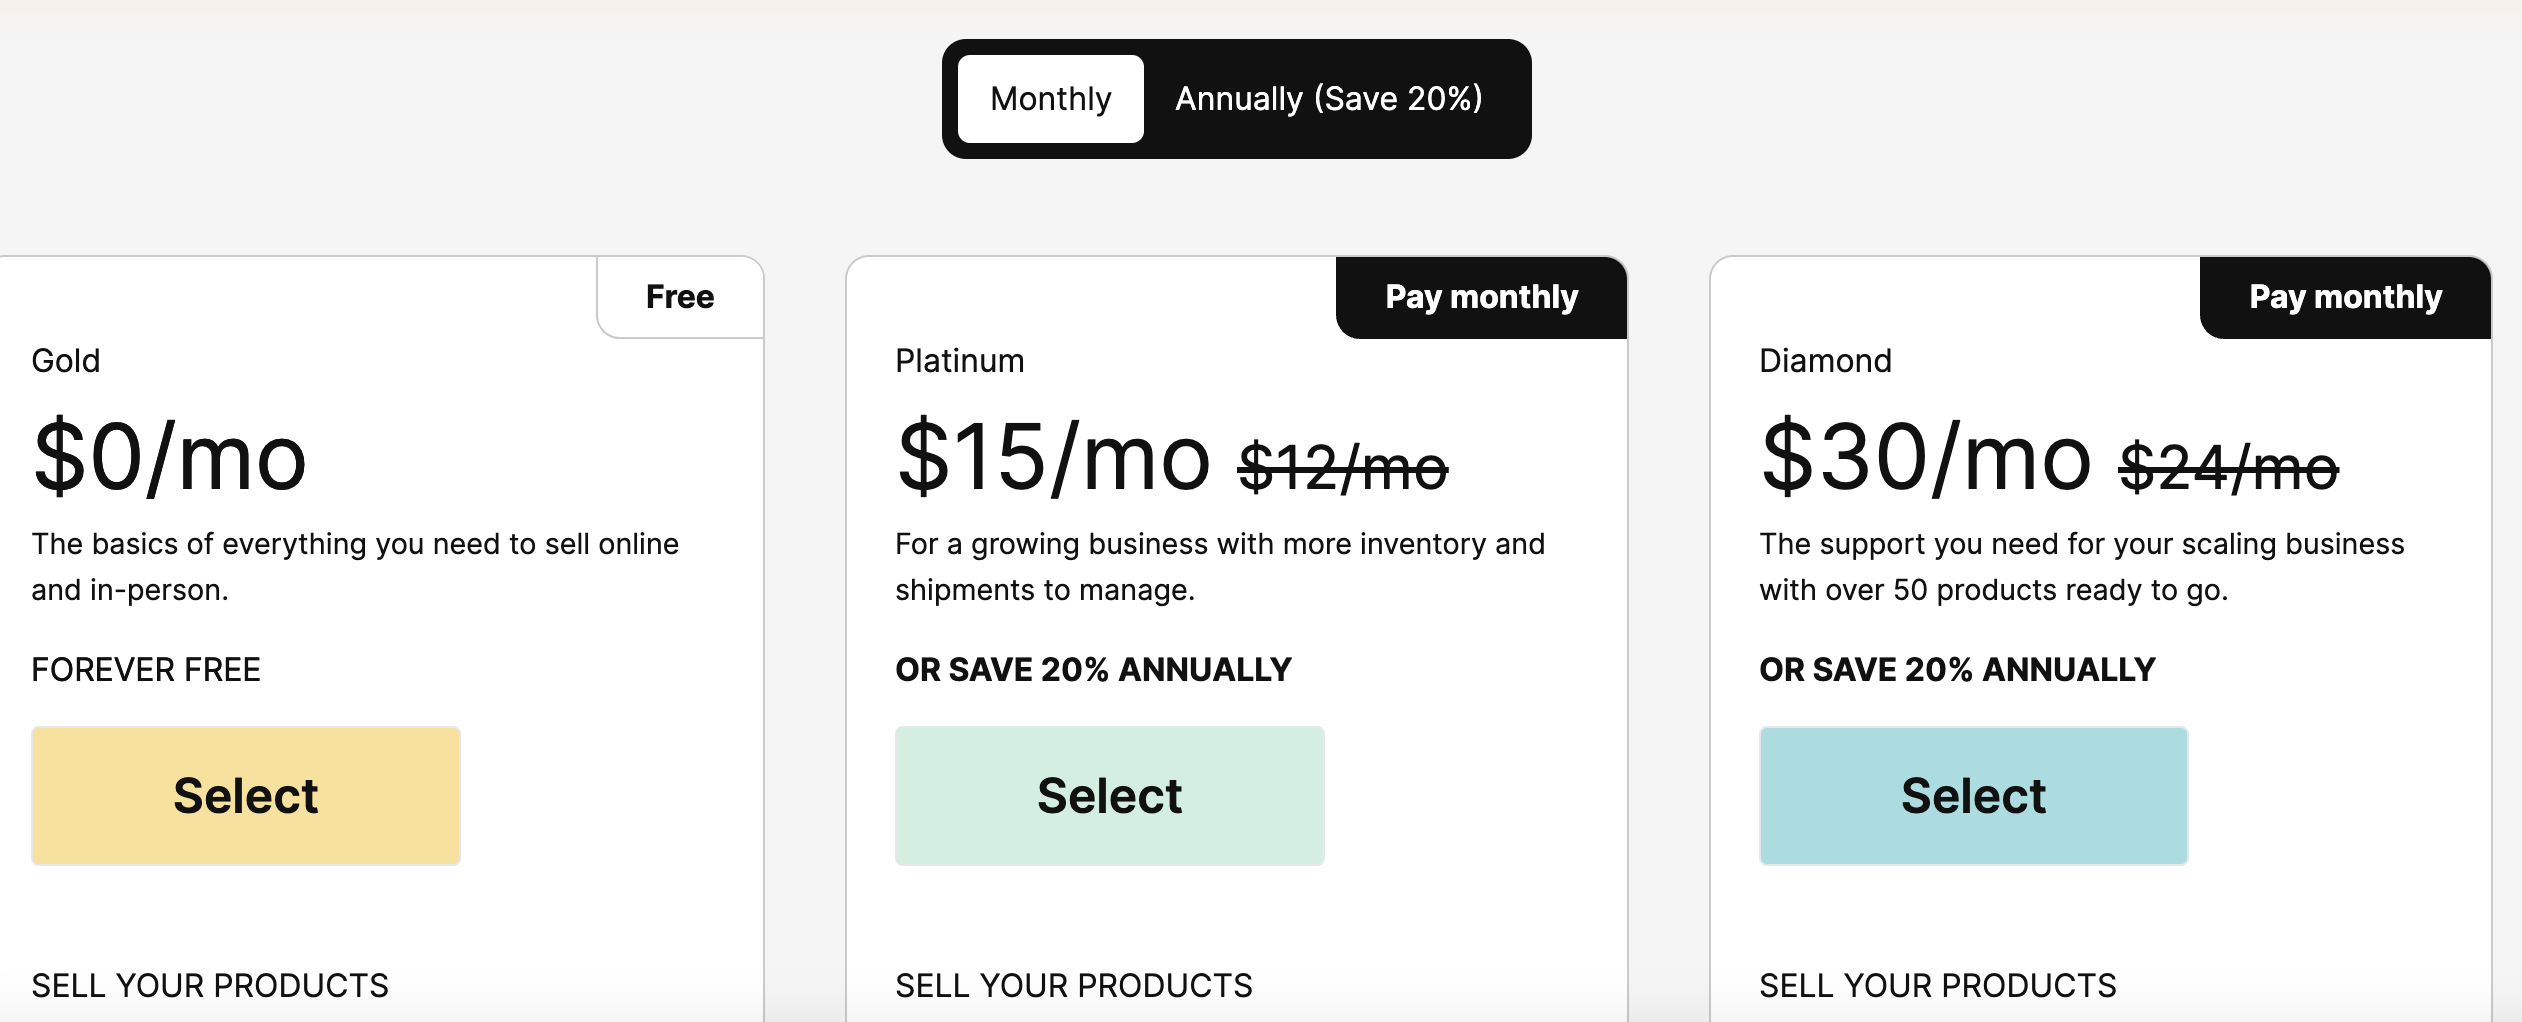The width and height of the screenshot is (2522, 1022).
Task: Click the struck-through $24/mo price
Action: (x=2228, y=468)
